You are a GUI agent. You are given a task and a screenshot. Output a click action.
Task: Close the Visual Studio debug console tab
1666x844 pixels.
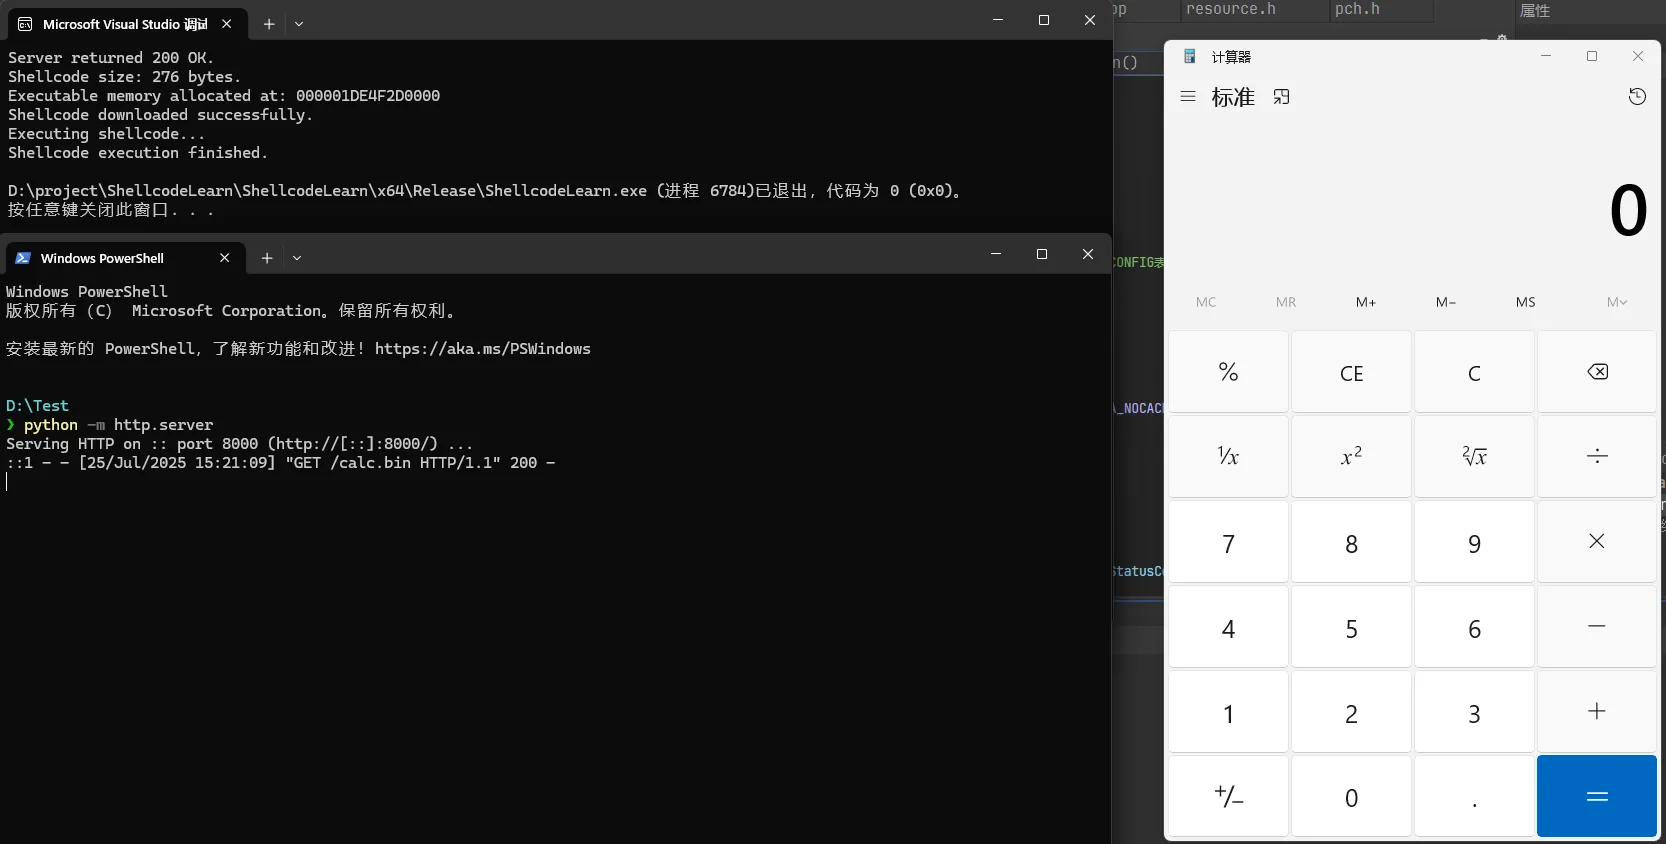[227, 24]
